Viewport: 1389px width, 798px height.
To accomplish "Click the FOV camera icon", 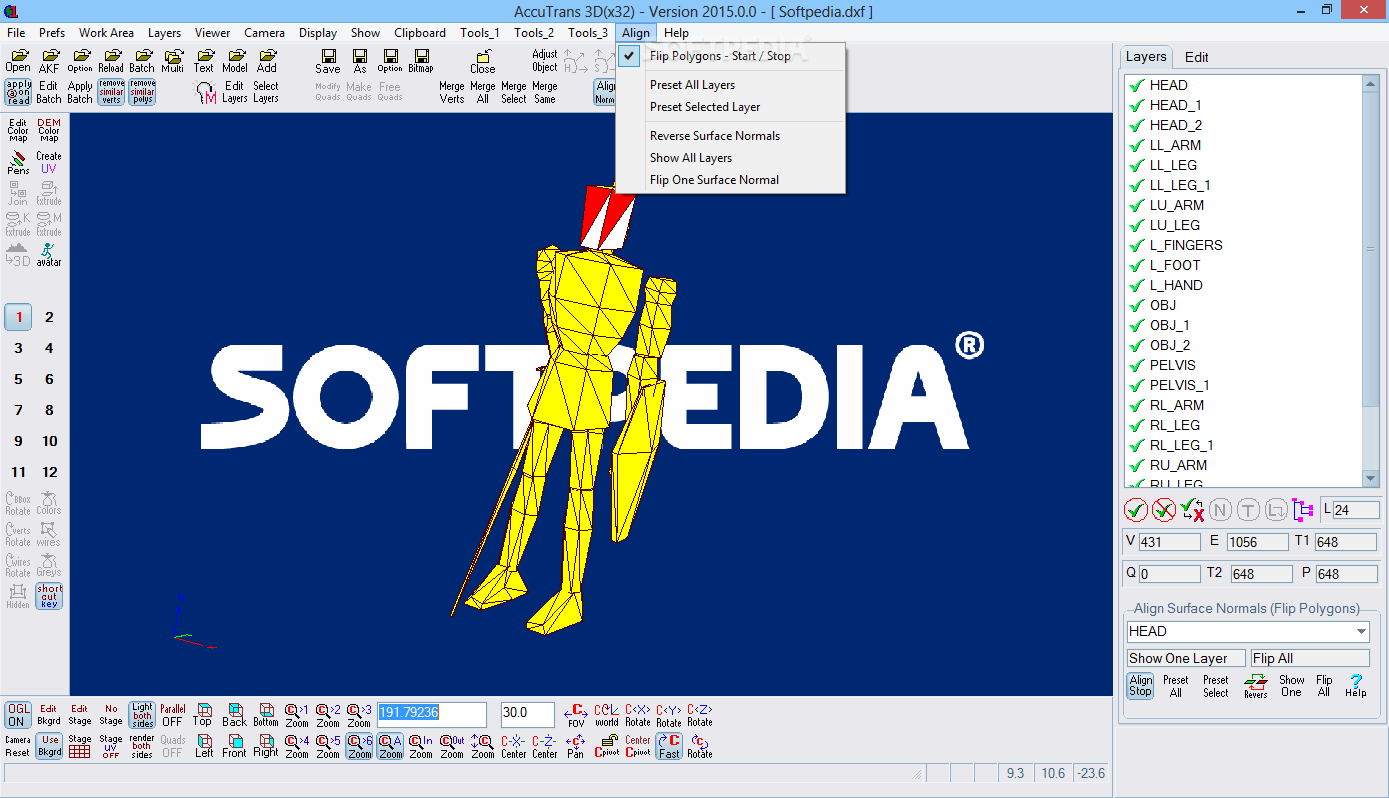I will (576, 714).
